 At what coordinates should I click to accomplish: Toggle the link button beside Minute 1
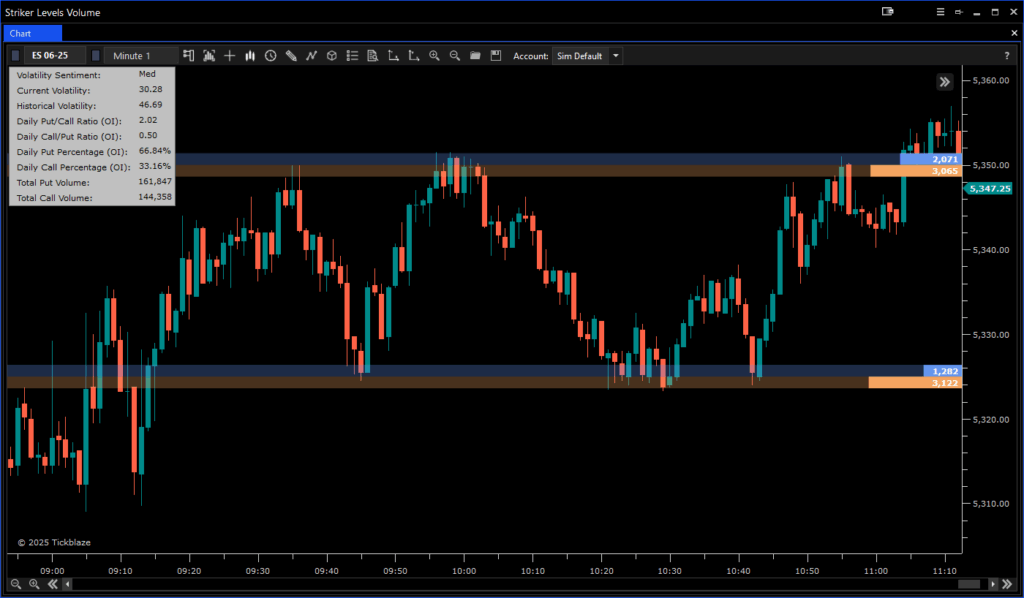tap(96, 56)
